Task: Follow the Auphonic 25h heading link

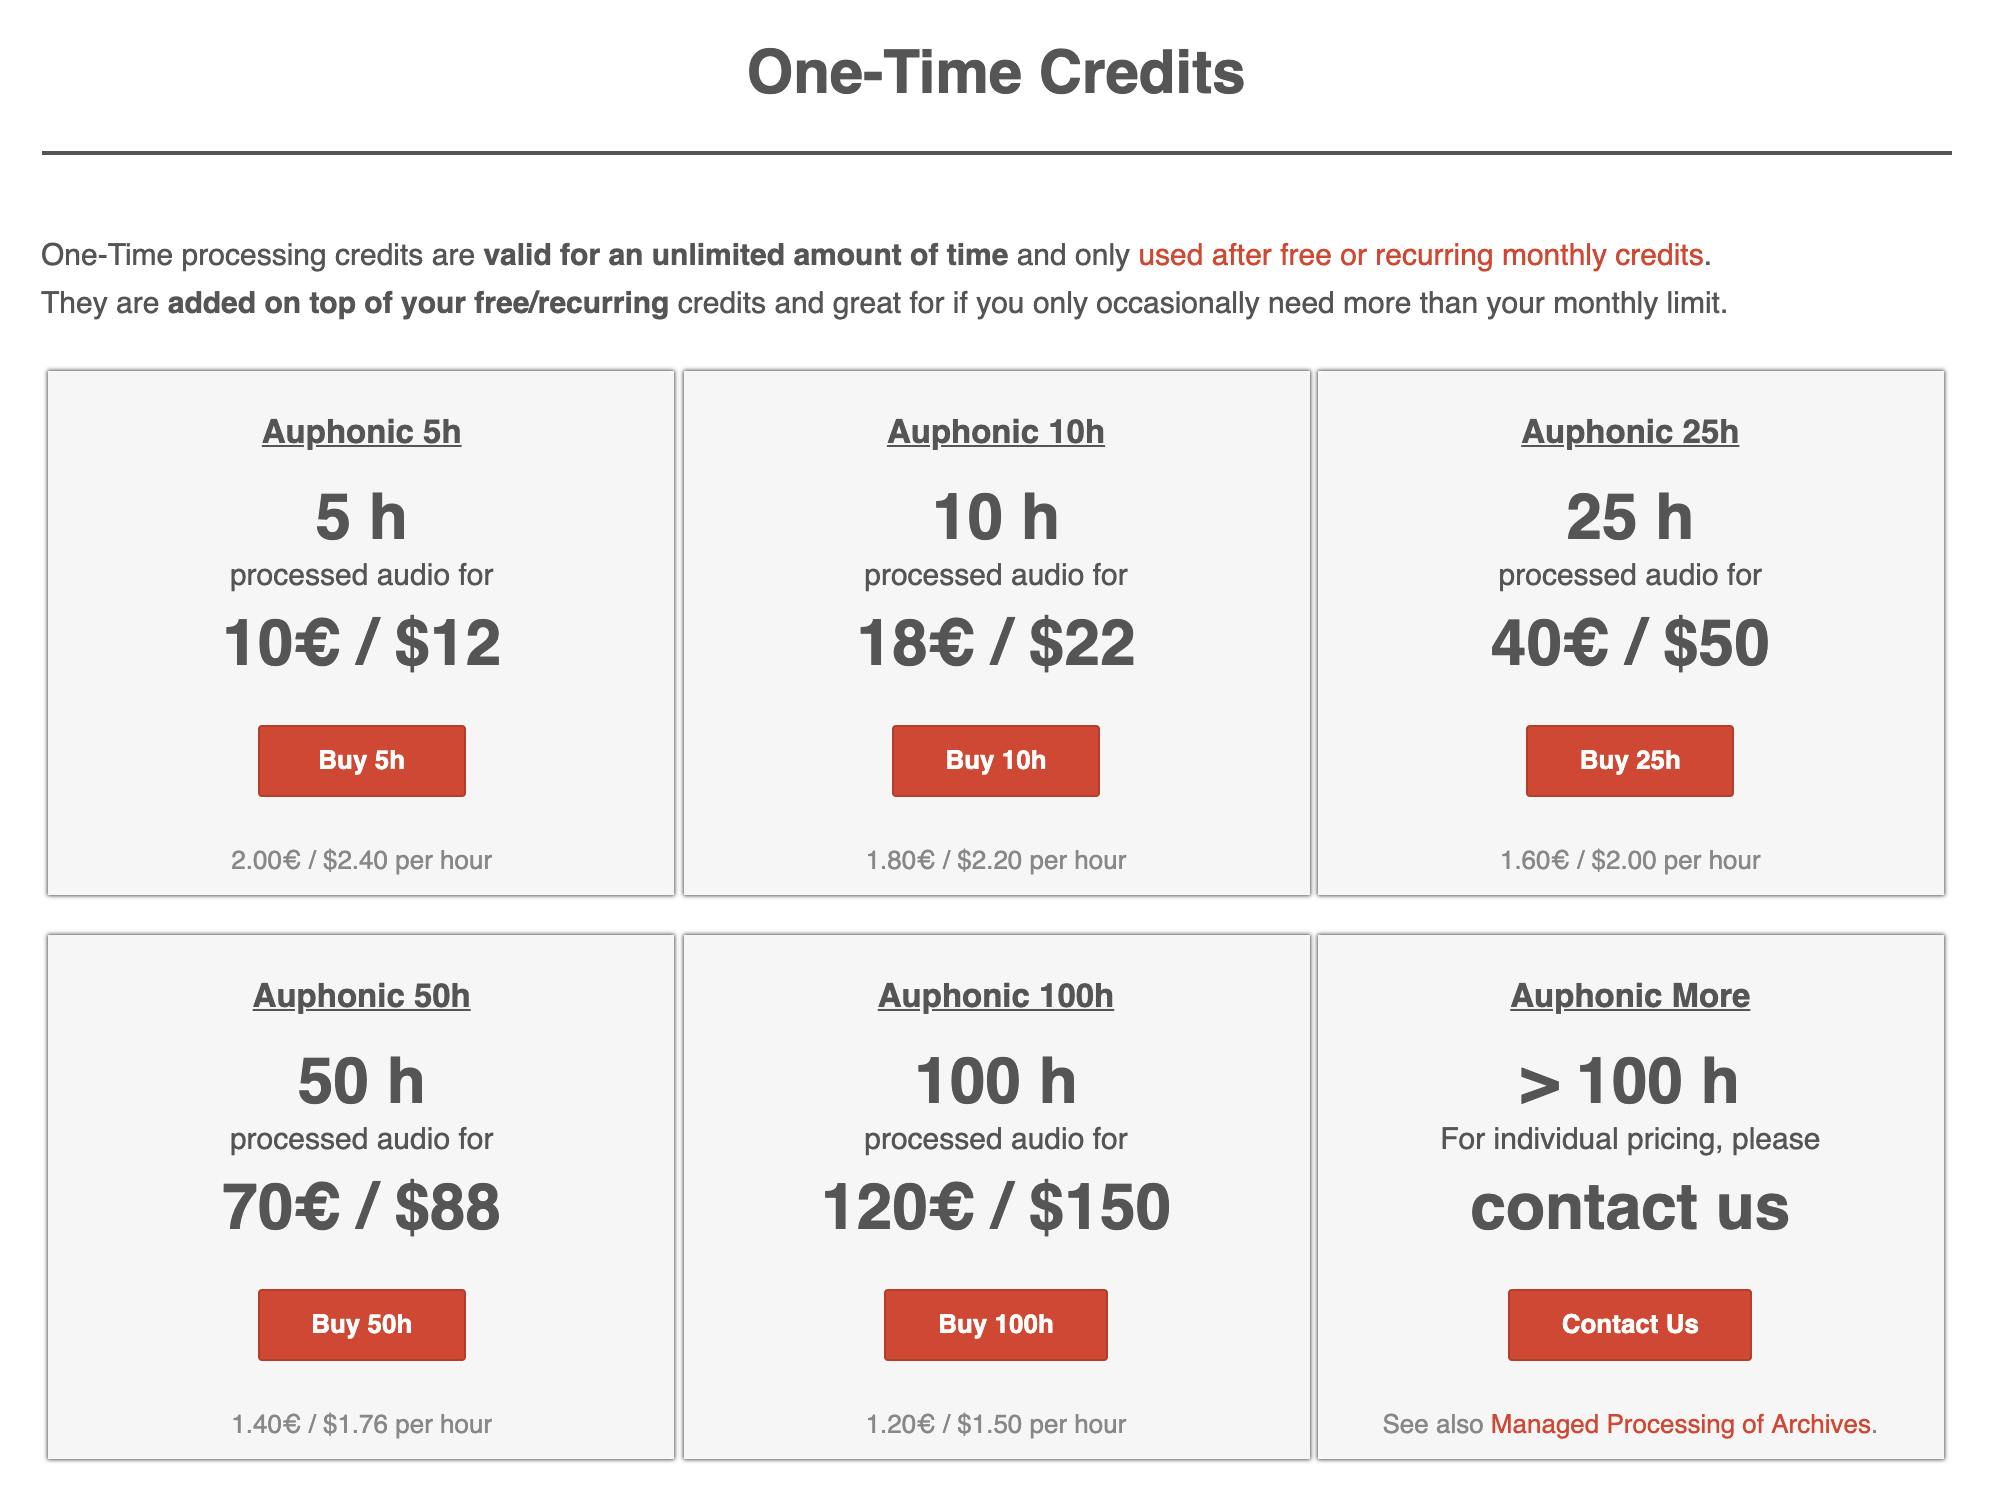Action: pos(1629,432)
